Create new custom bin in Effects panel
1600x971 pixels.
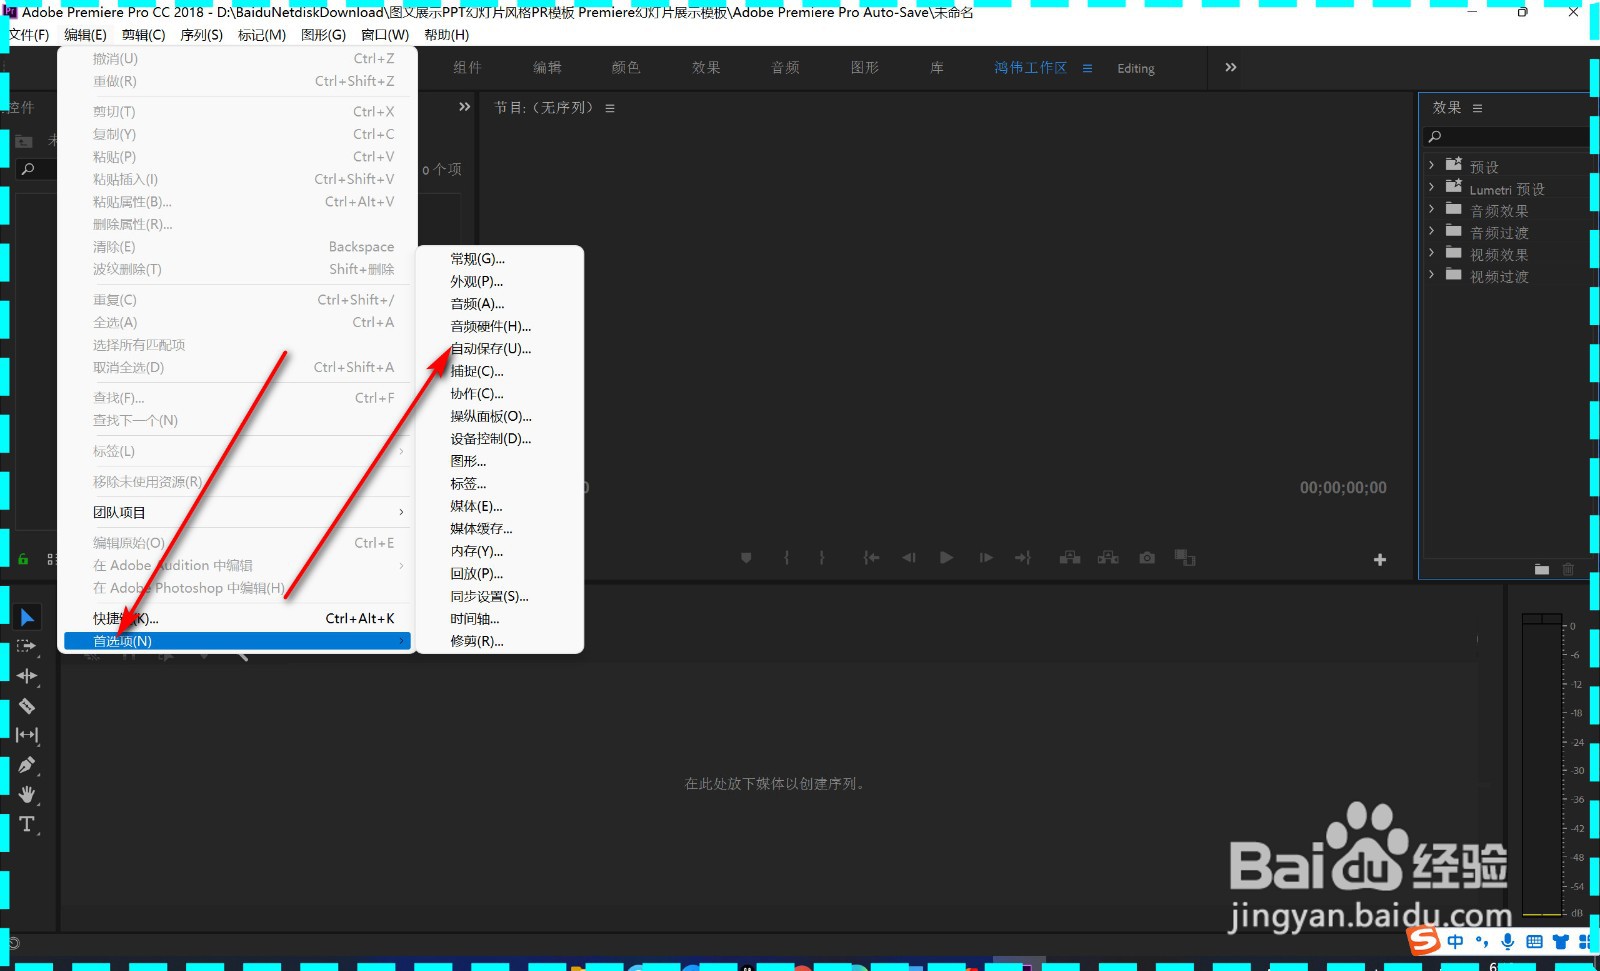1542,569
